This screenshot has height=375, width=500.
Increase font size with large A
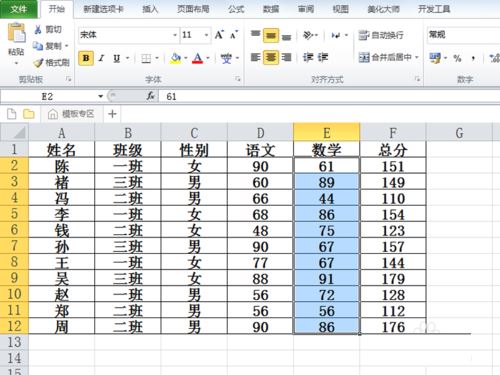pyautogui.click(x=219, y=35)
